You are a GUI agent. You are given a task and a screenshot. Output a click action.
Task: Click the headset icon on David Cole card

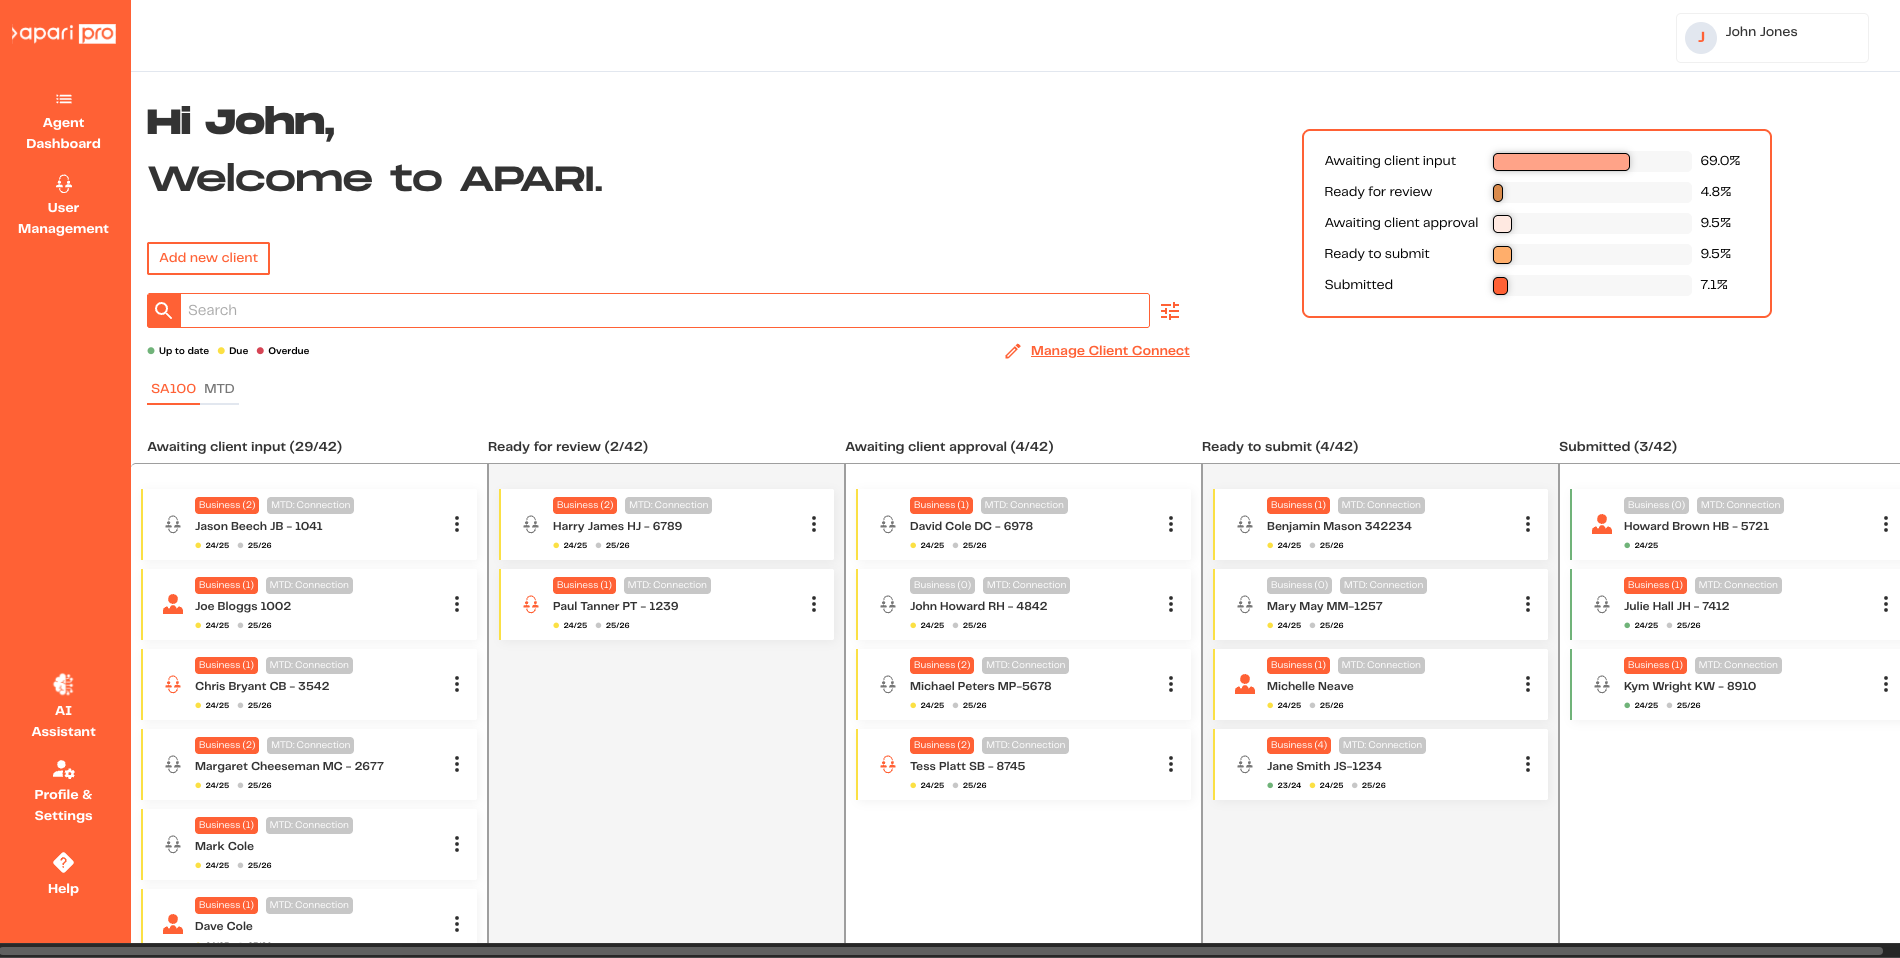[x=888, y=524]
